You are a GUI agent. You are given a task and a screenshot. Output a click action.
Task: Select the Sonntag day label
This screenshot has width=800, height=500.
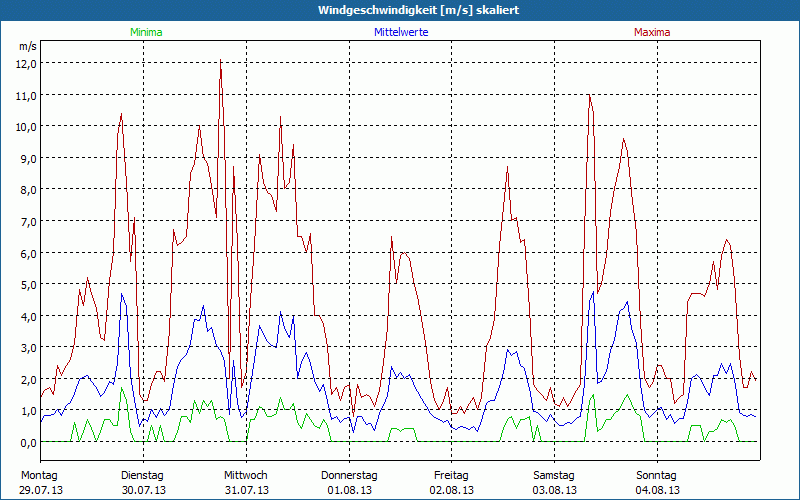pos(657,475)
